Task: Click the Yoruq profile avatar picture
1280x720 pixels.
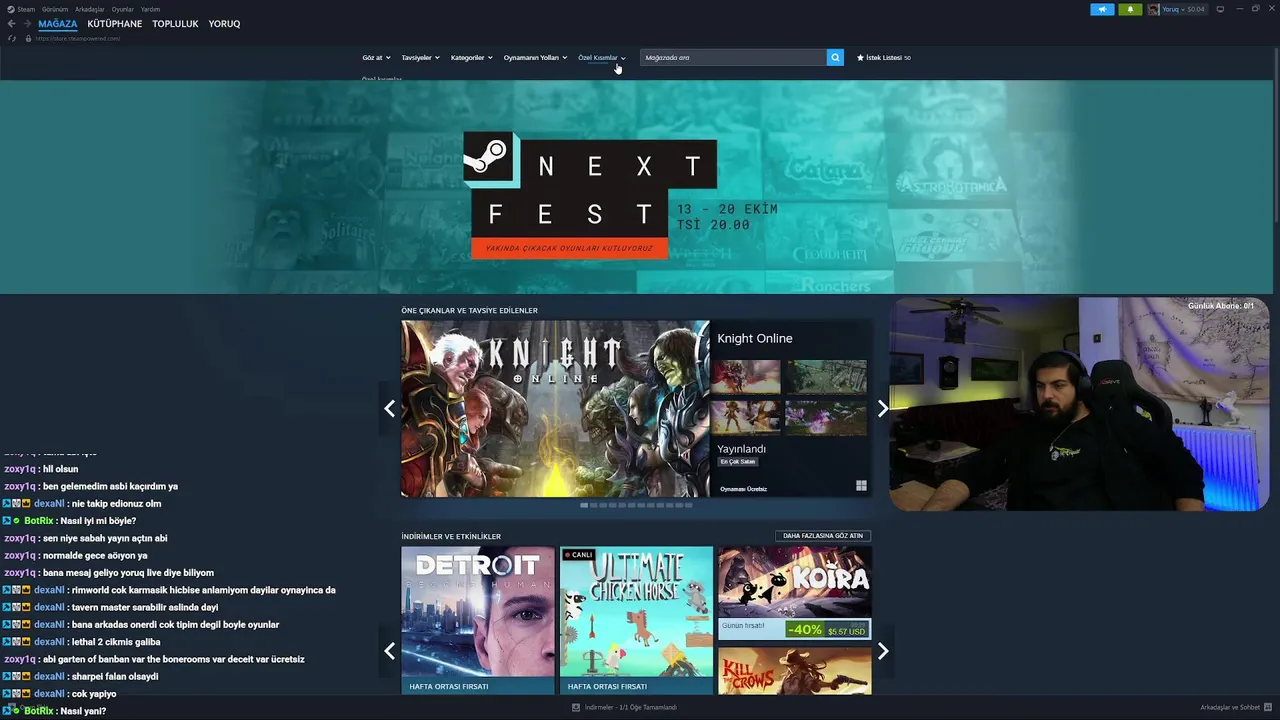Action: 1153,9
